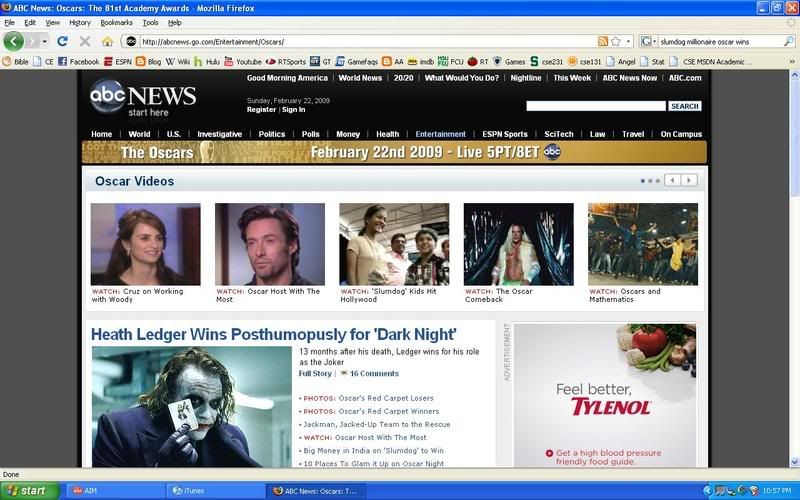Click the abc NEWS logo
Viewport: 800px width, 500px height.
pos(143,97)
